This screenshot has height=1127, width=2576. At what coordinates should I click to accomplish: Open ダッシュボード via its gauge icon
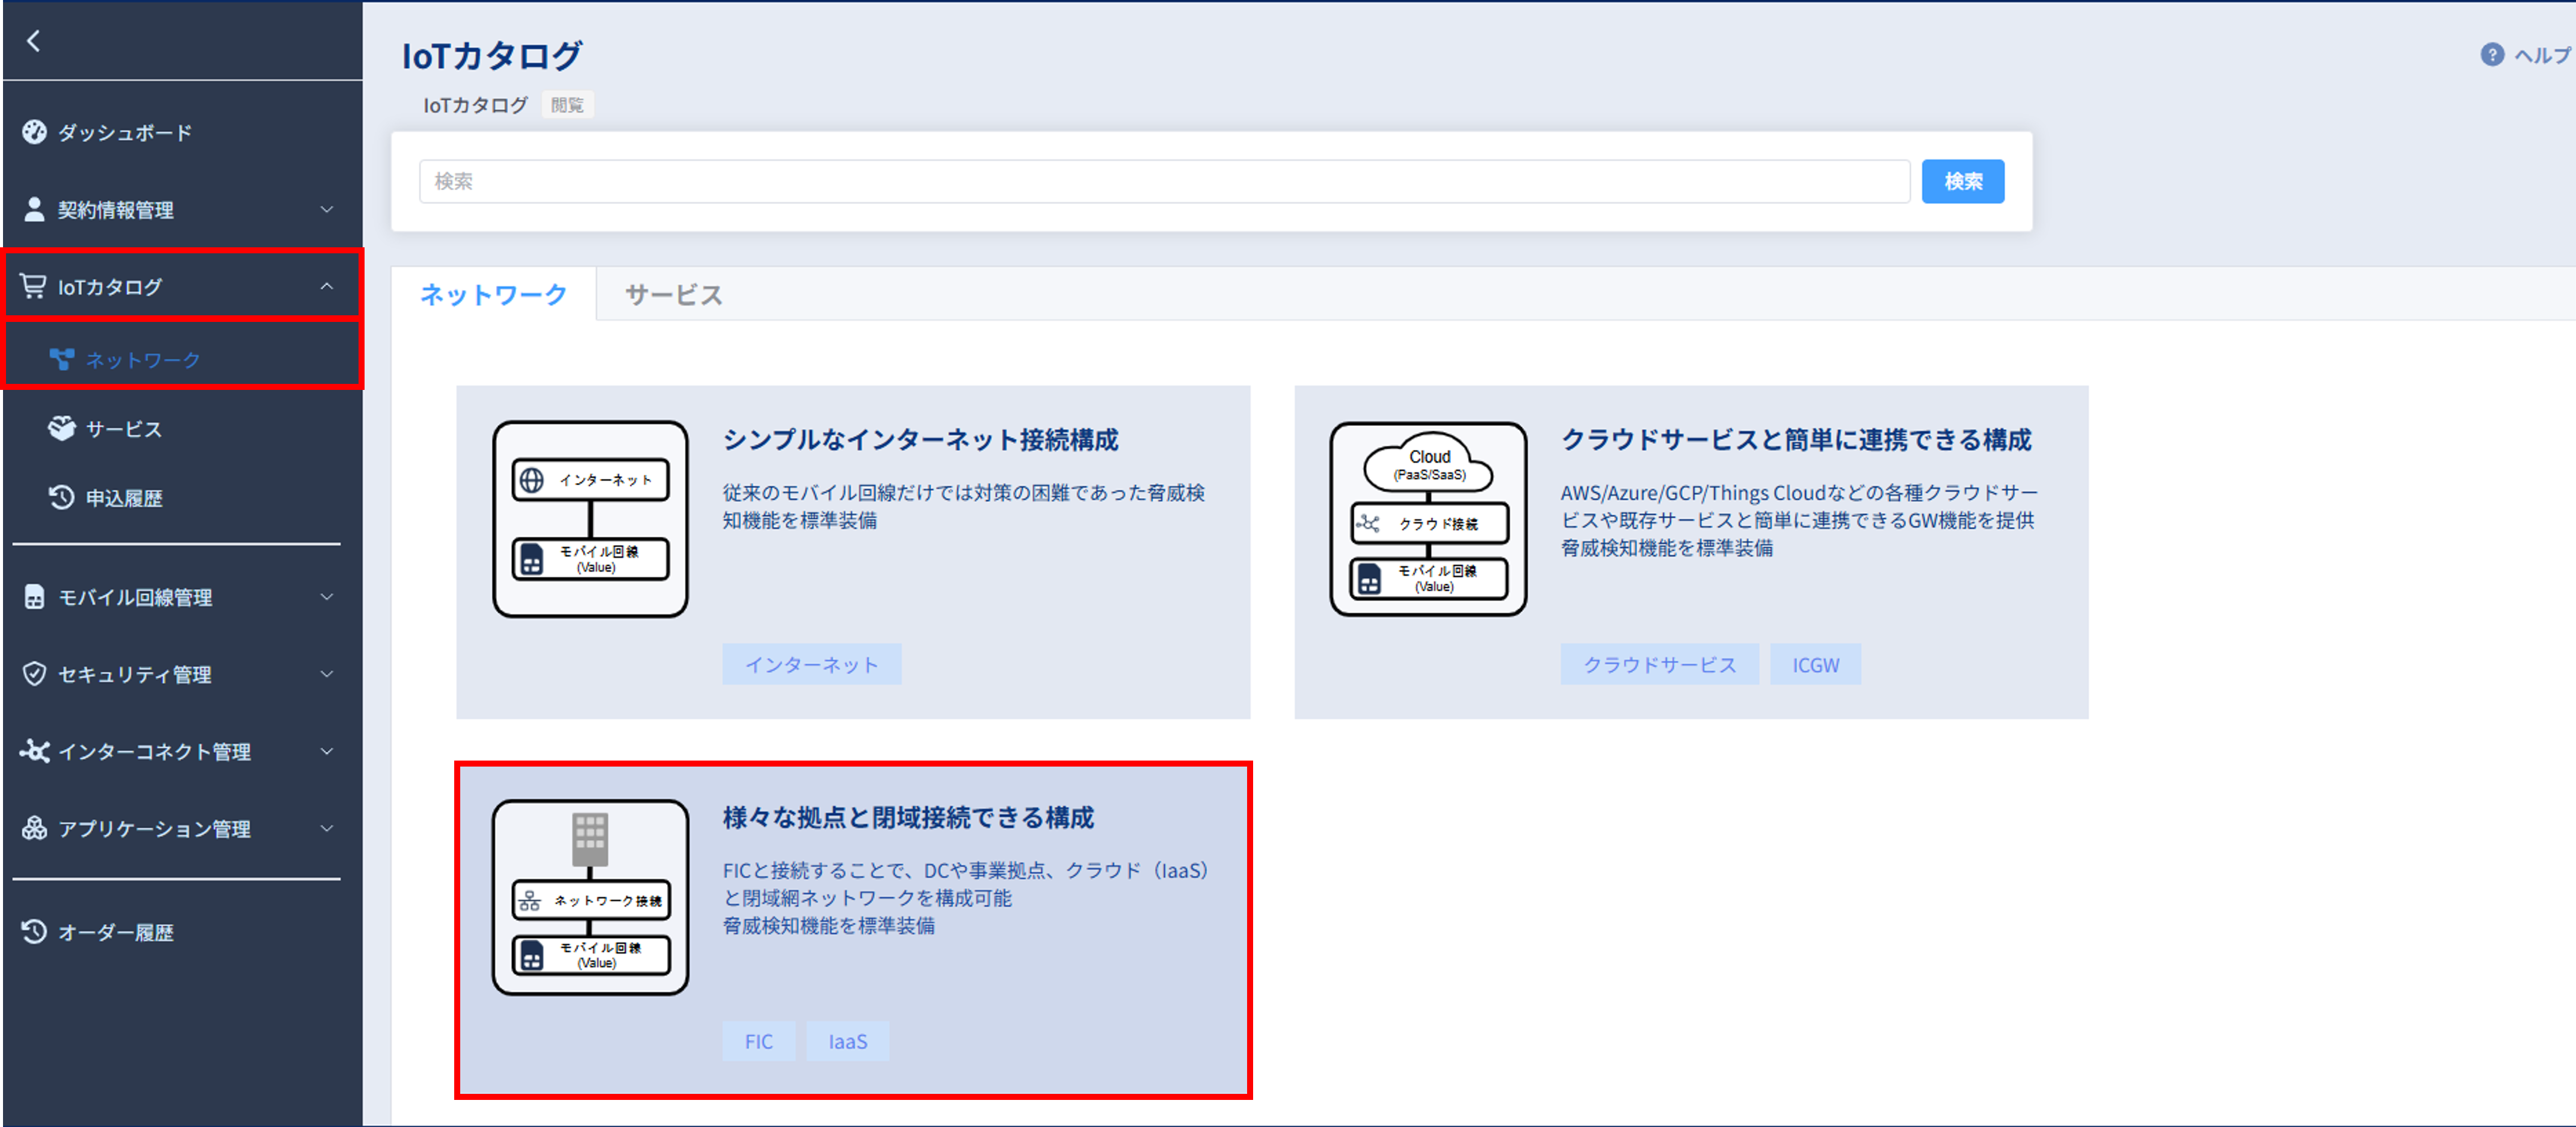[x=34, y=132]
